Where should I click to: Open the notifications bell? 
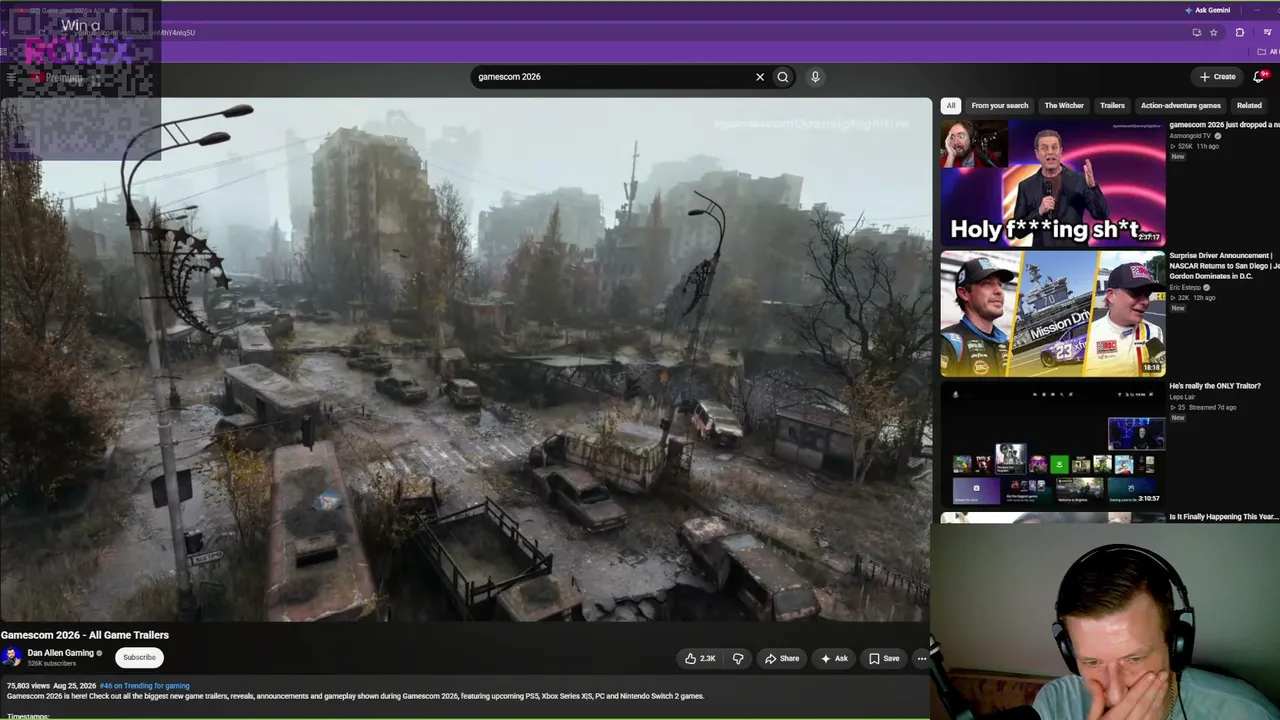1259,77
